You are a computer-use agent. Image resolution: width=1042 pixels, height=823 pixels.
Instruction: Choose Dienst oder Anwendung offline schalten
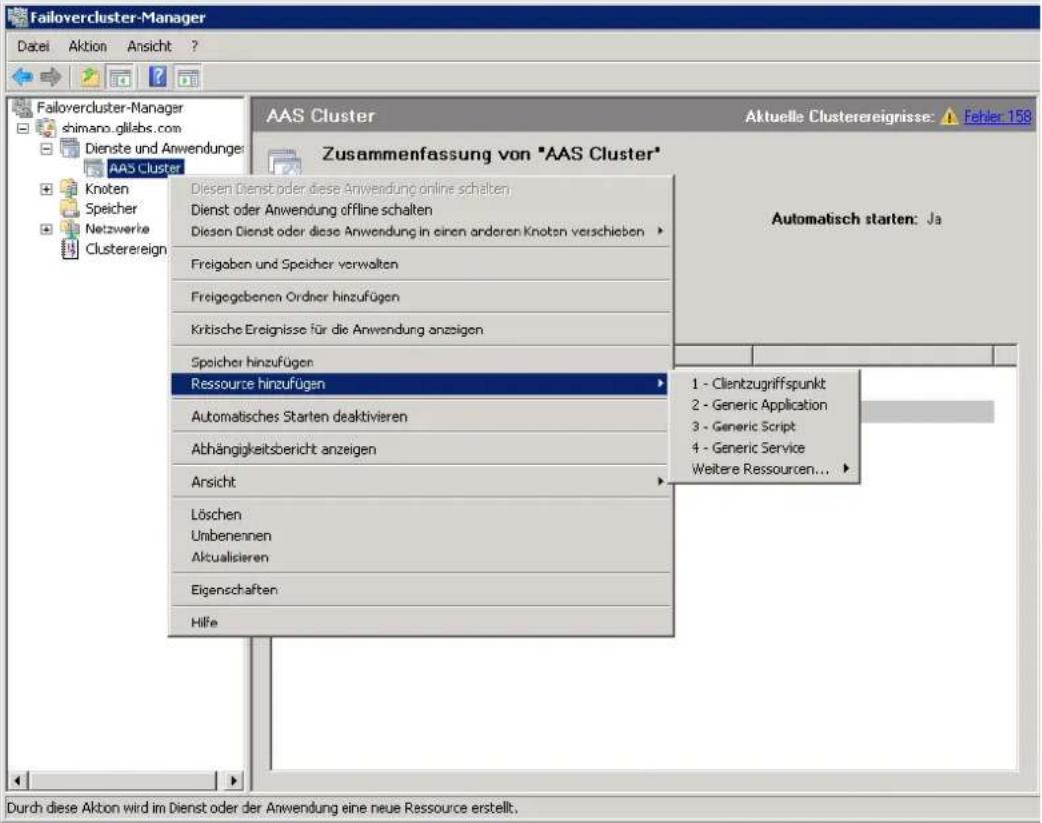pos(421,209)
